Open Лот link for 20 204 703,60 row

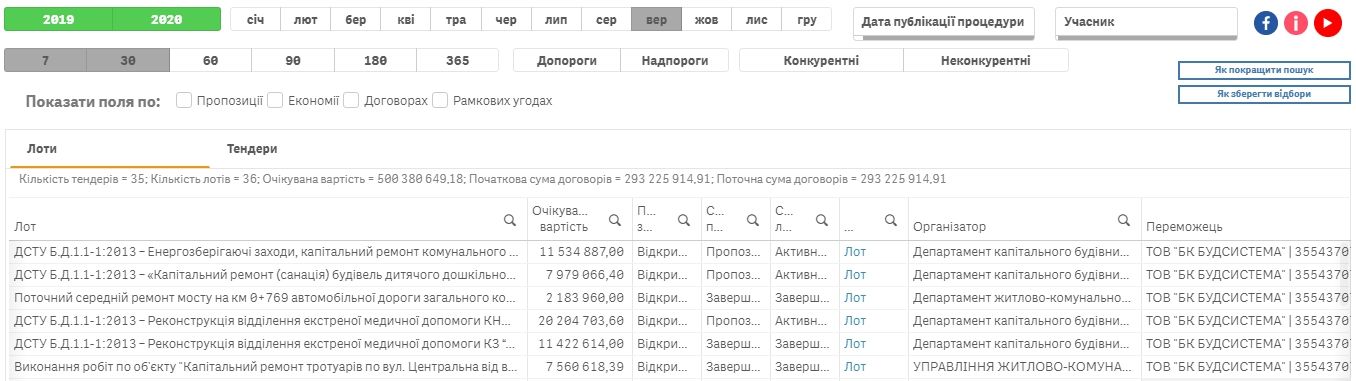[855, 320]
